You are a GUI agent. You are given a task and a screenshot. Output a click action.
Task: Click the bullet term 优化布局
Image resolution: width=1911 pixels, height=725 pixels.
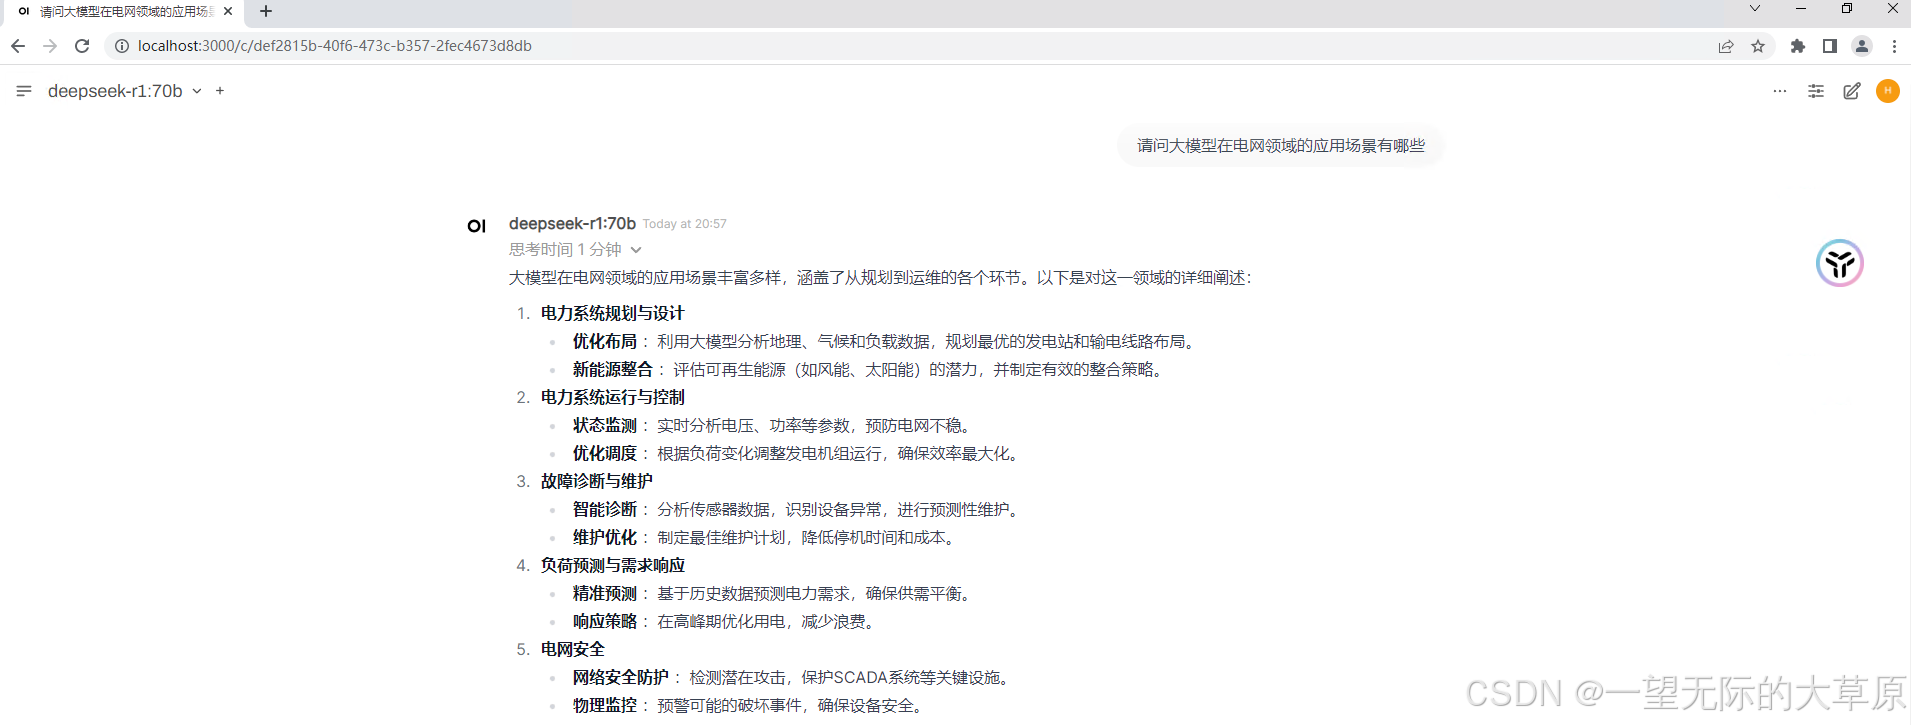click(605, 342)
